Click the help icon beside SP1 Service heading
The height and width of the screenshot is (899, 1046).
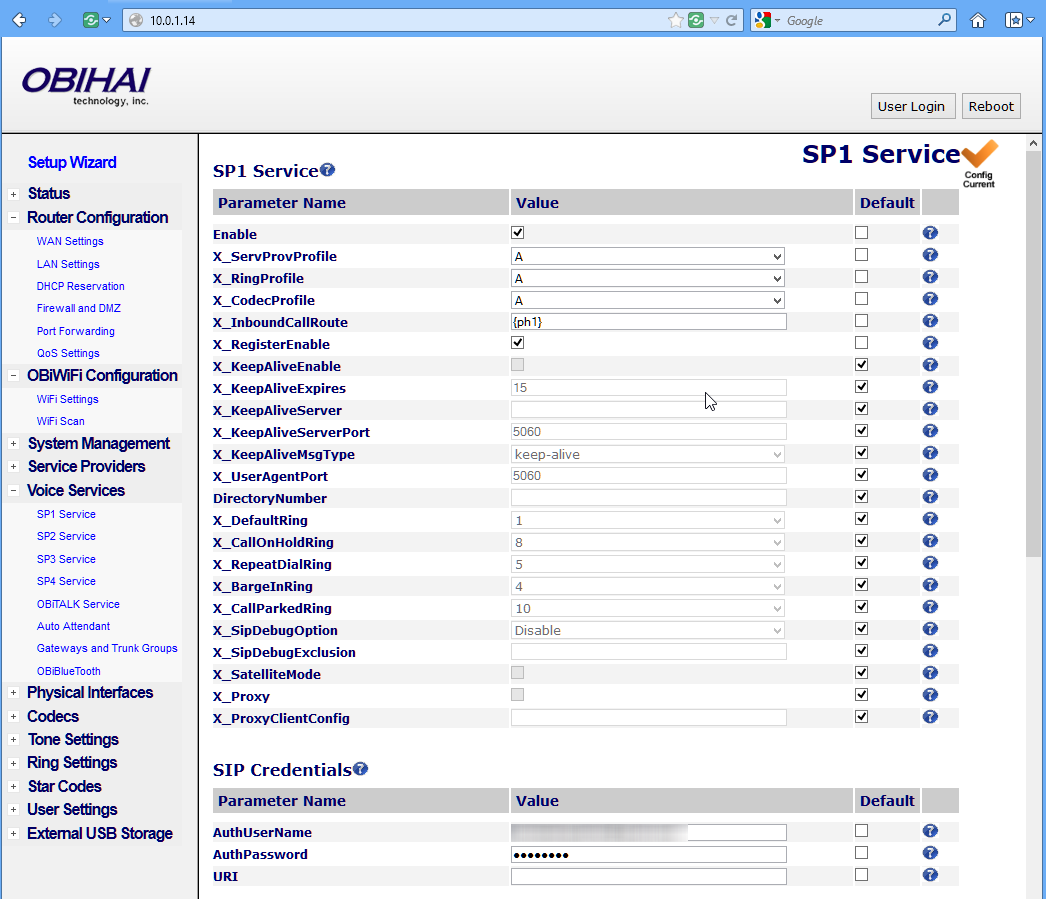click(328, 170)
